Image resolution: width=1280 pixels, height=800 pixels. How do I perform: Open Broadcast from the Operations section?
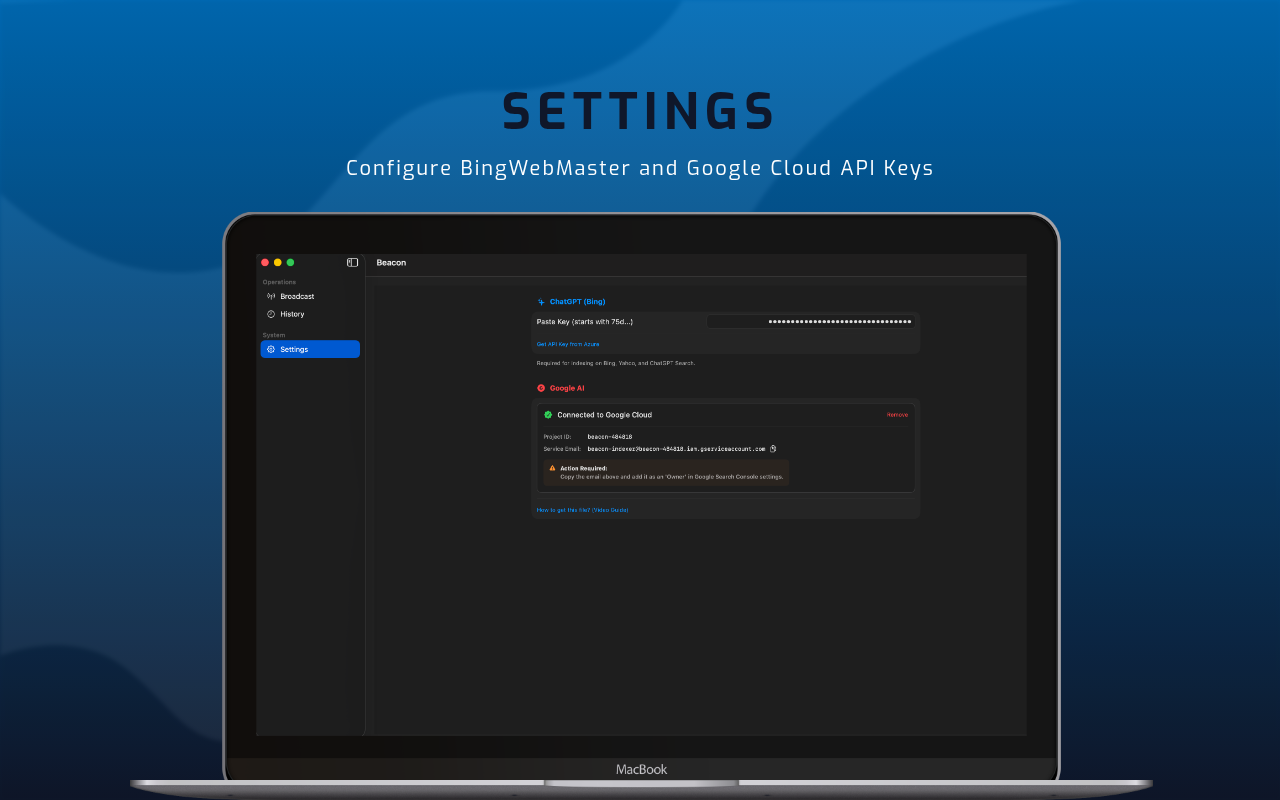point(298,296)
